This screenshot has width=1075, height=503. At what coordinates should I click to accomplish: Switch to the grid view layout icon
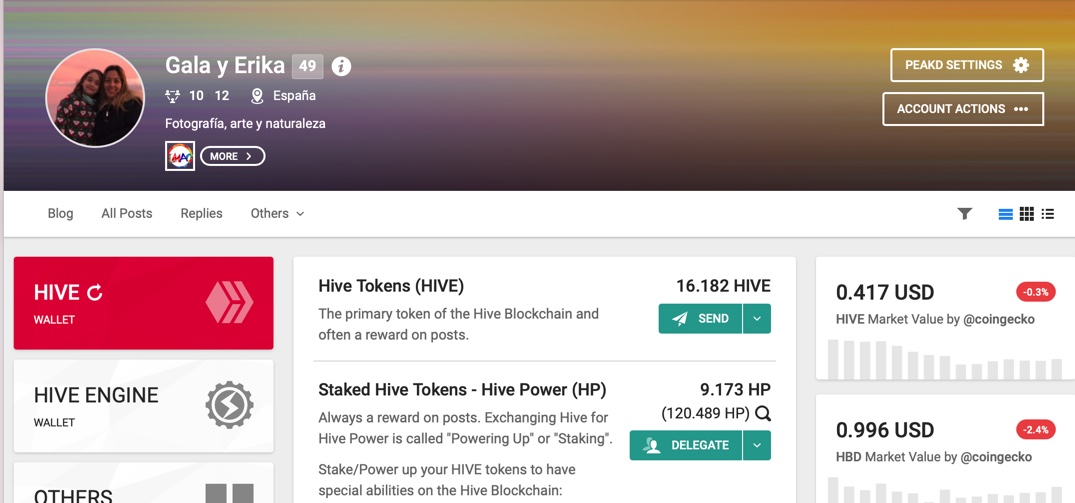1026,214
